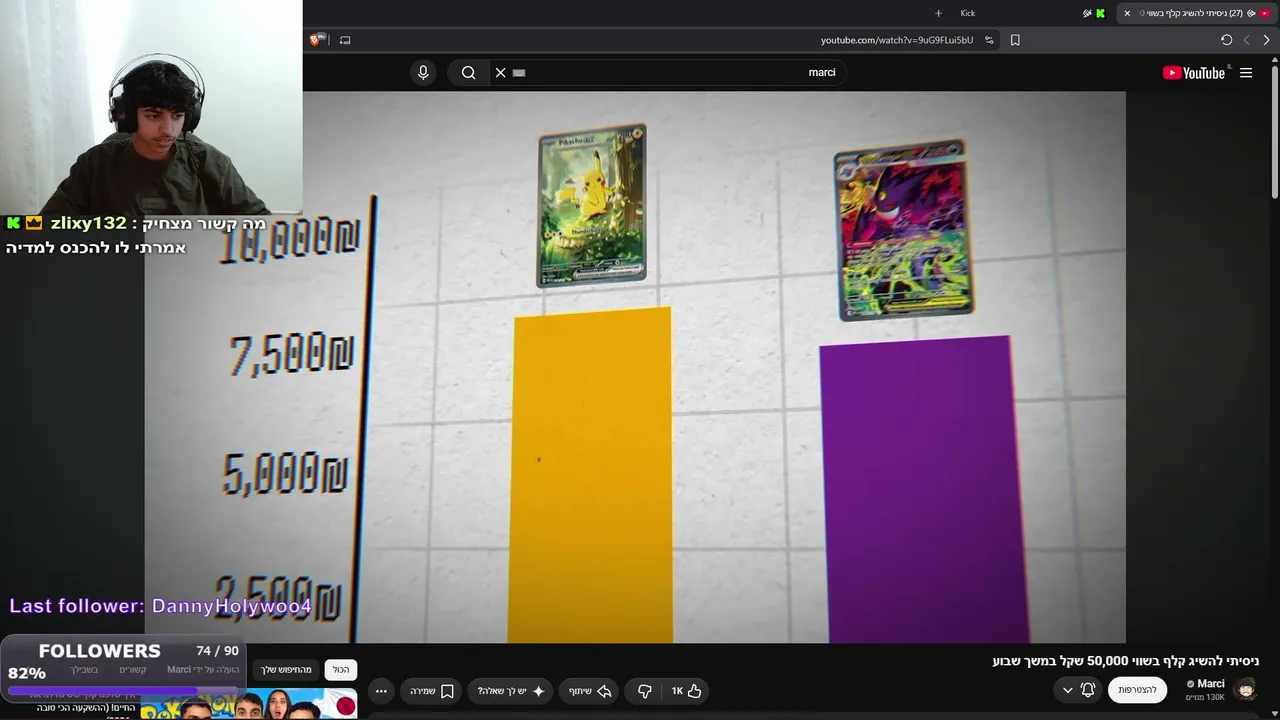
Task: Open site settings icon beside the URL
Action: pyautogui.click(x=989, y=40)
